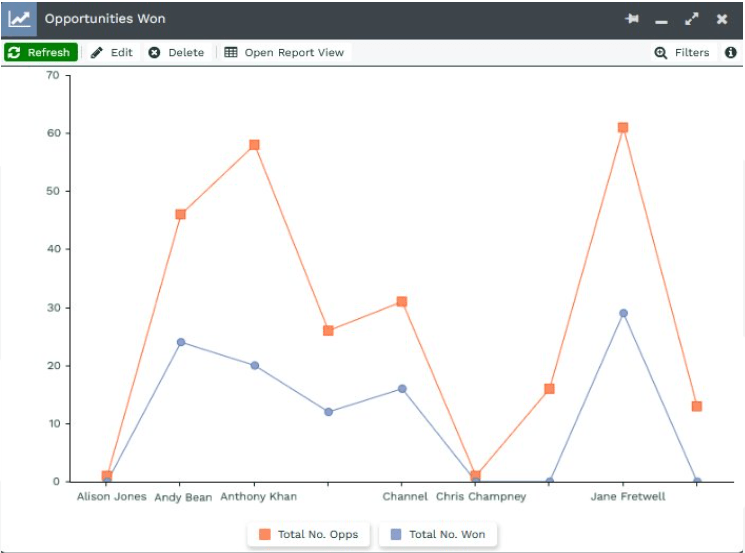Click Andy Bean's blue data point at 24

click(181, 342)
